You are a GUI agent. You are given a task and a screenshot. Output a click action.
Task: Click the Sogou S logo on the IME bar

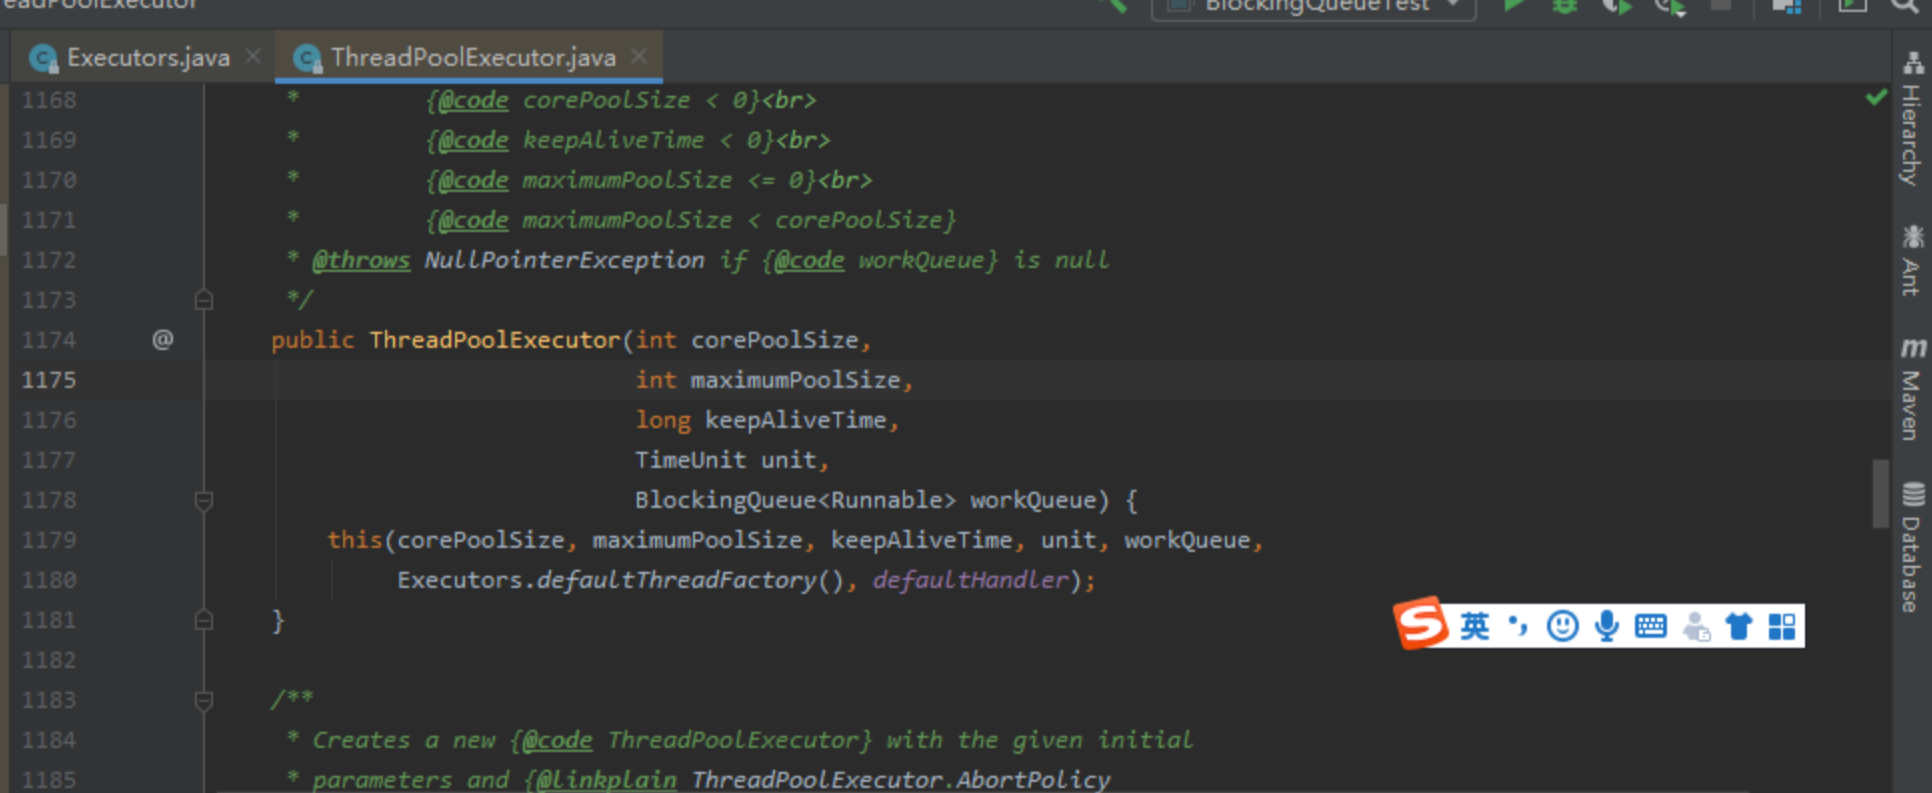1421,624
